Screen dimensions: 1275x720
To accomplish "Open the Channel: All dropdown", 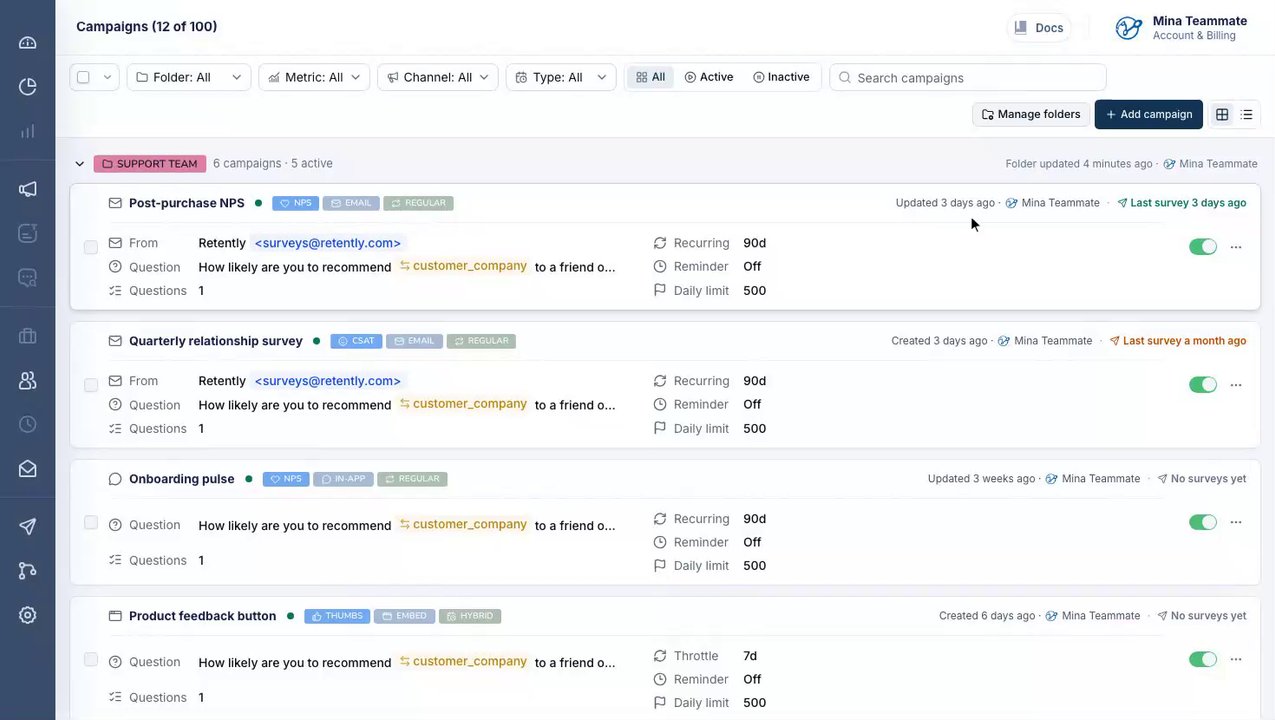I will (438, 77).
